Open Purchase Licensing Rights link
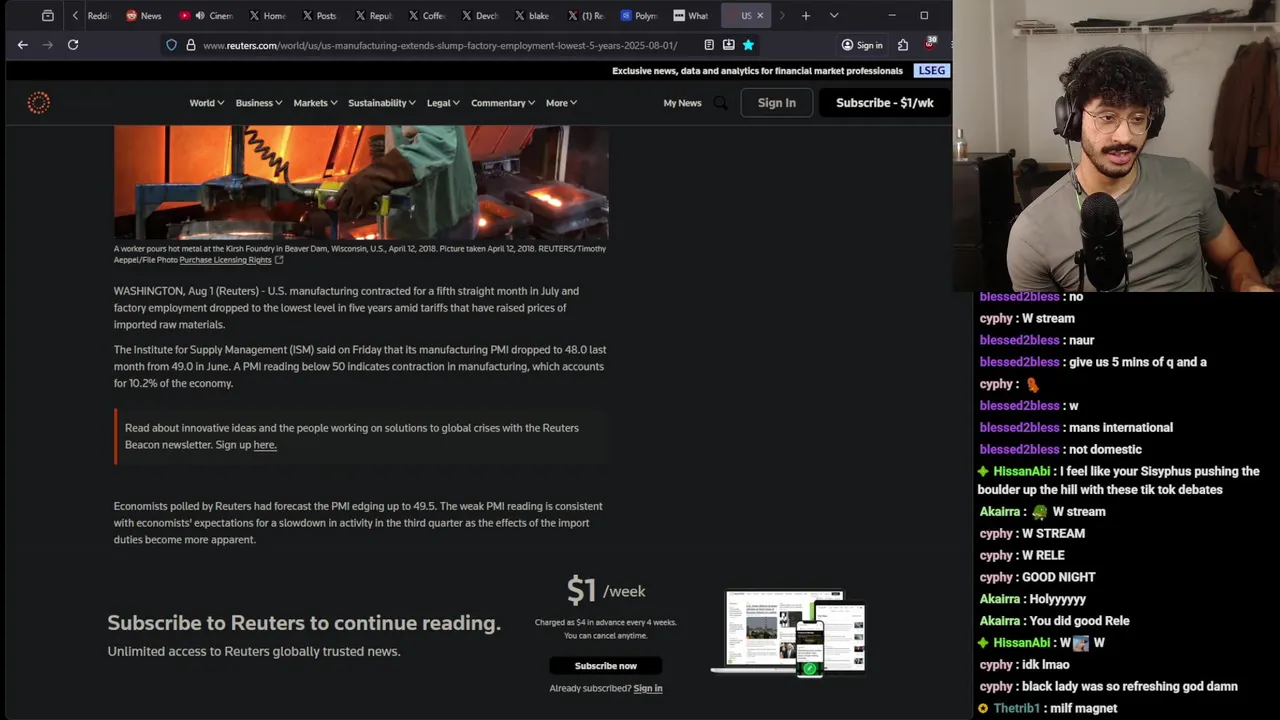 point(225,260)
